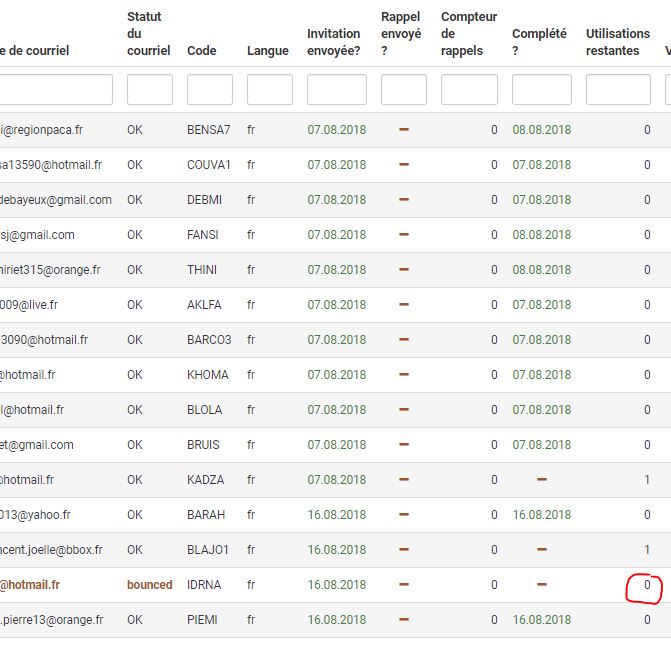The image size is (671, 646).
Task: Select the bounced status cell for IDRNA
Action: [x=149, y=585]
